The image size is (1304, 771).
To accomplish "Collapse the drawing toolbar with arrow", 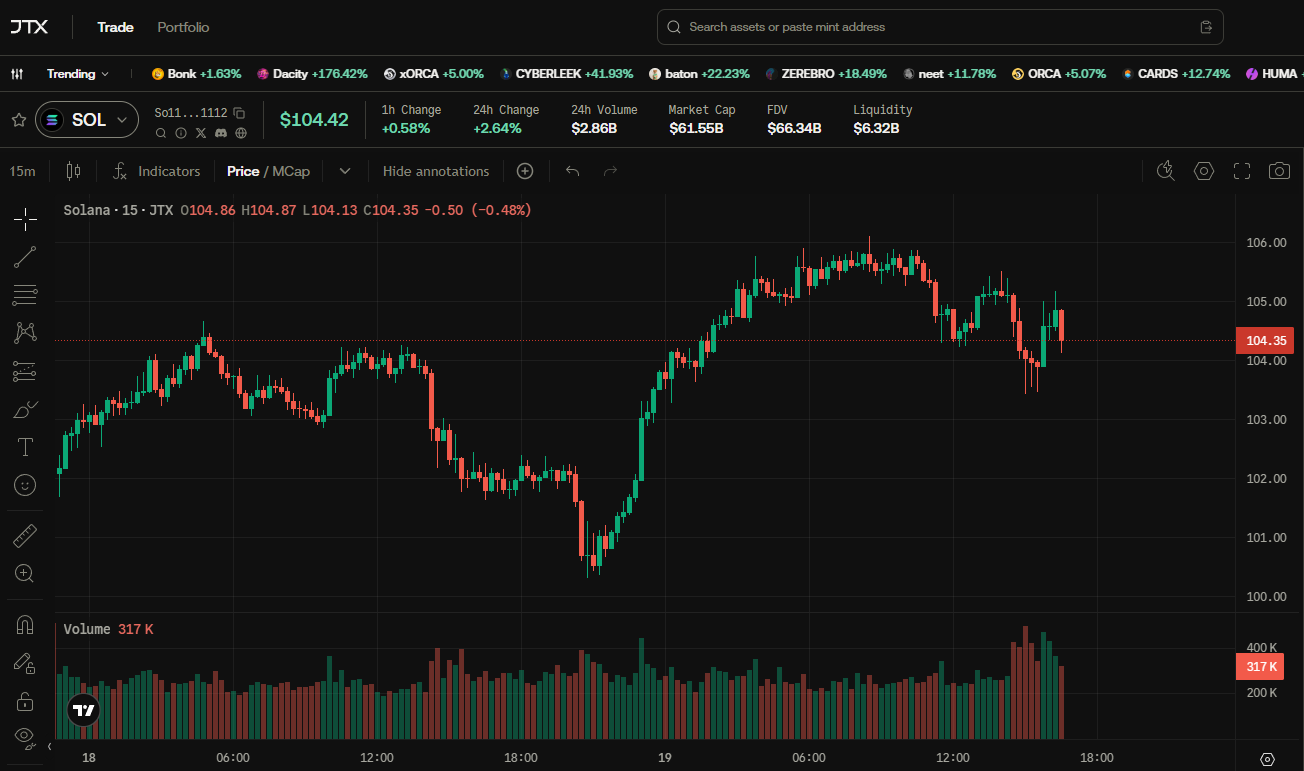I will click(x=50, y=746).
